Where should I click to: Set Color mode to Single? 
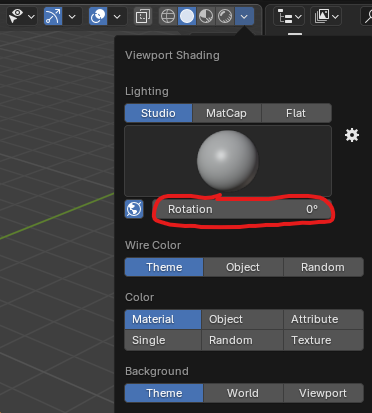(x=163, y=340)
